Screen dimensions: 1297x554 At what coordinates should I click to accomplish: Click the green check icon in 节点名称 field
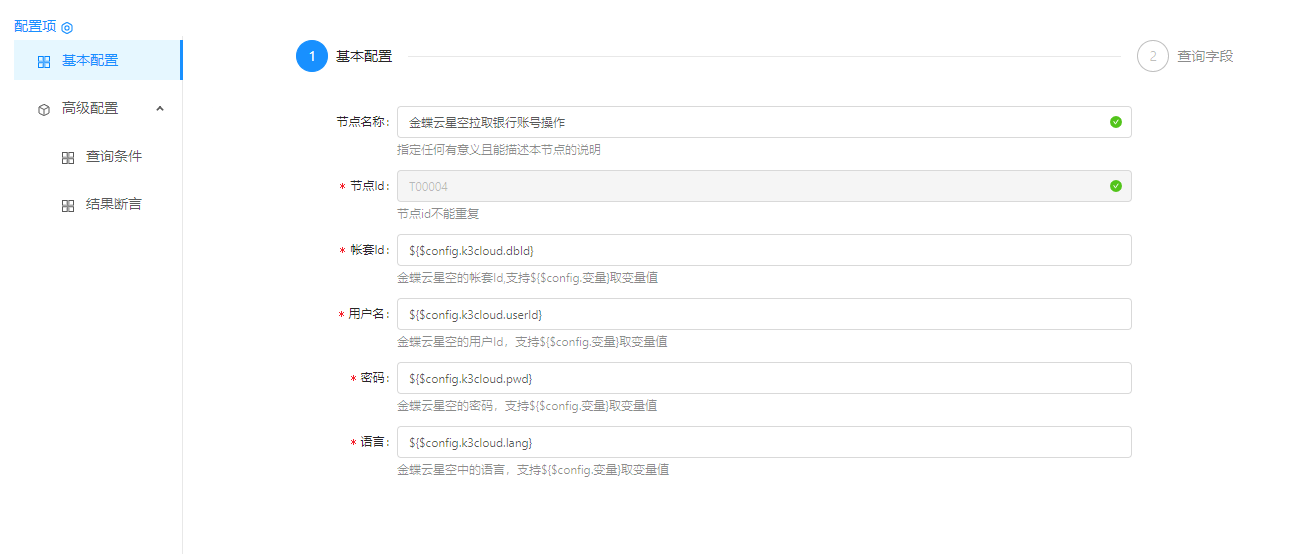[1115, 122]
